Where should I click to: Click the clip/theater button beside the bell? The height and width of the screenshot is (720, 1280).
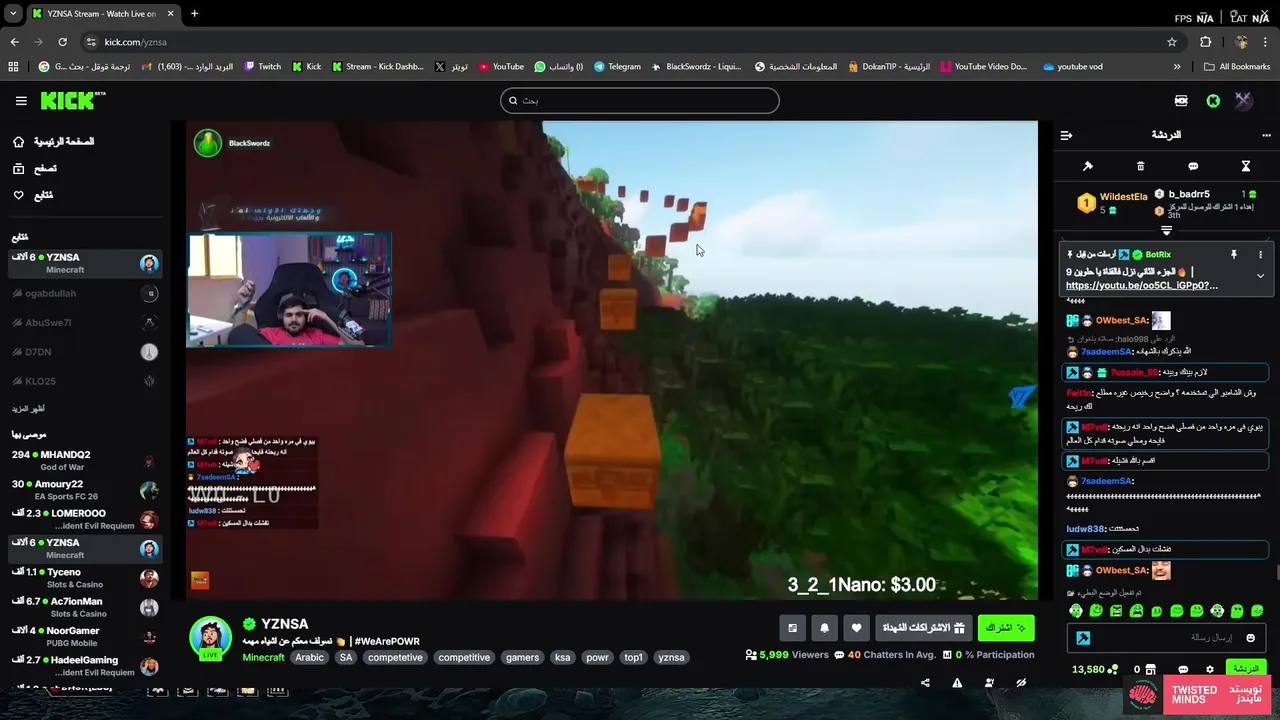(x=792, y=628)
